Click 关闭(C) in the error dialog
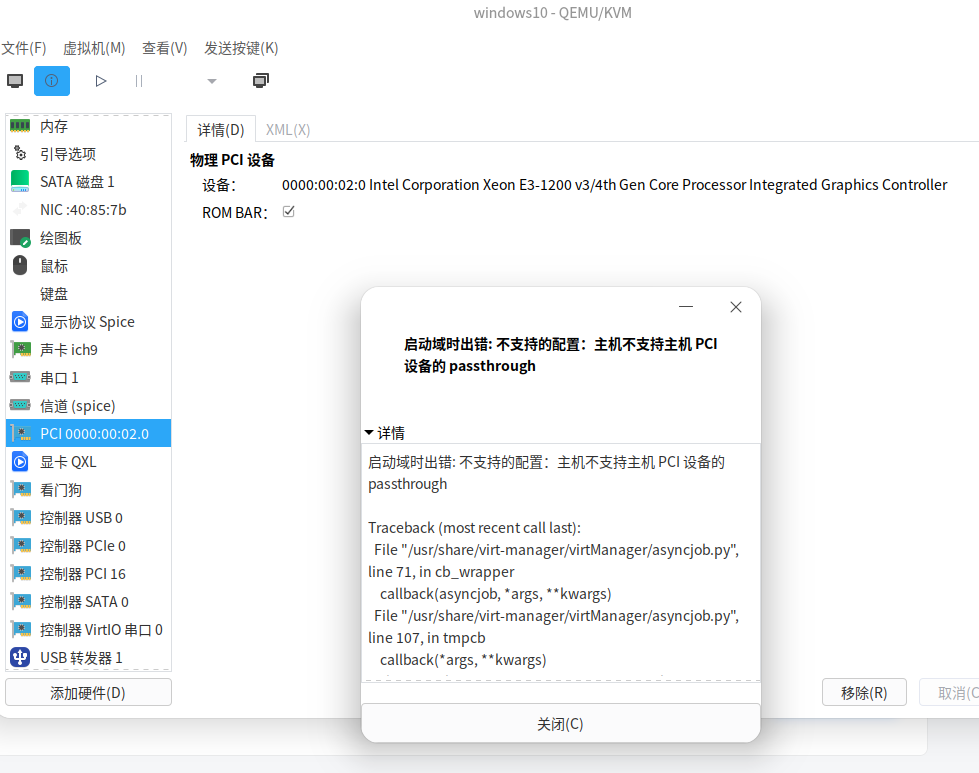Image resolution: width=979 pixels, height=773 pixels. tap(561, 724)
